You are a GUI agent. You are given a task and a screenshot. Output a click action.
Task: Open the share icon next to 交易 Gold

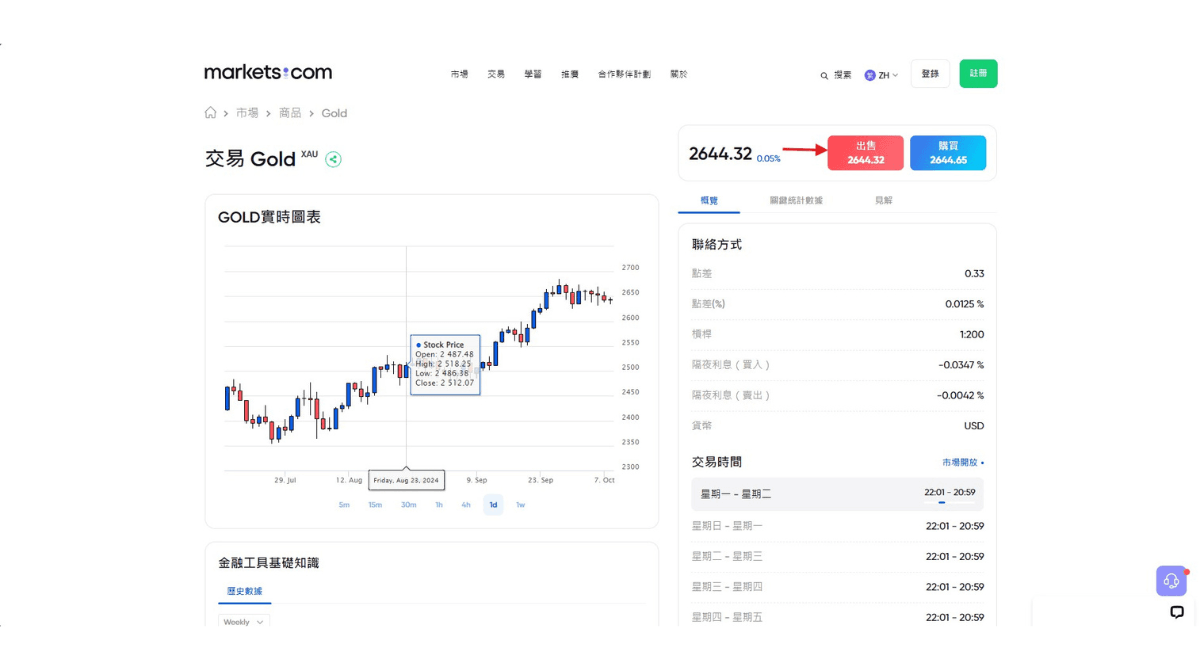333,159
